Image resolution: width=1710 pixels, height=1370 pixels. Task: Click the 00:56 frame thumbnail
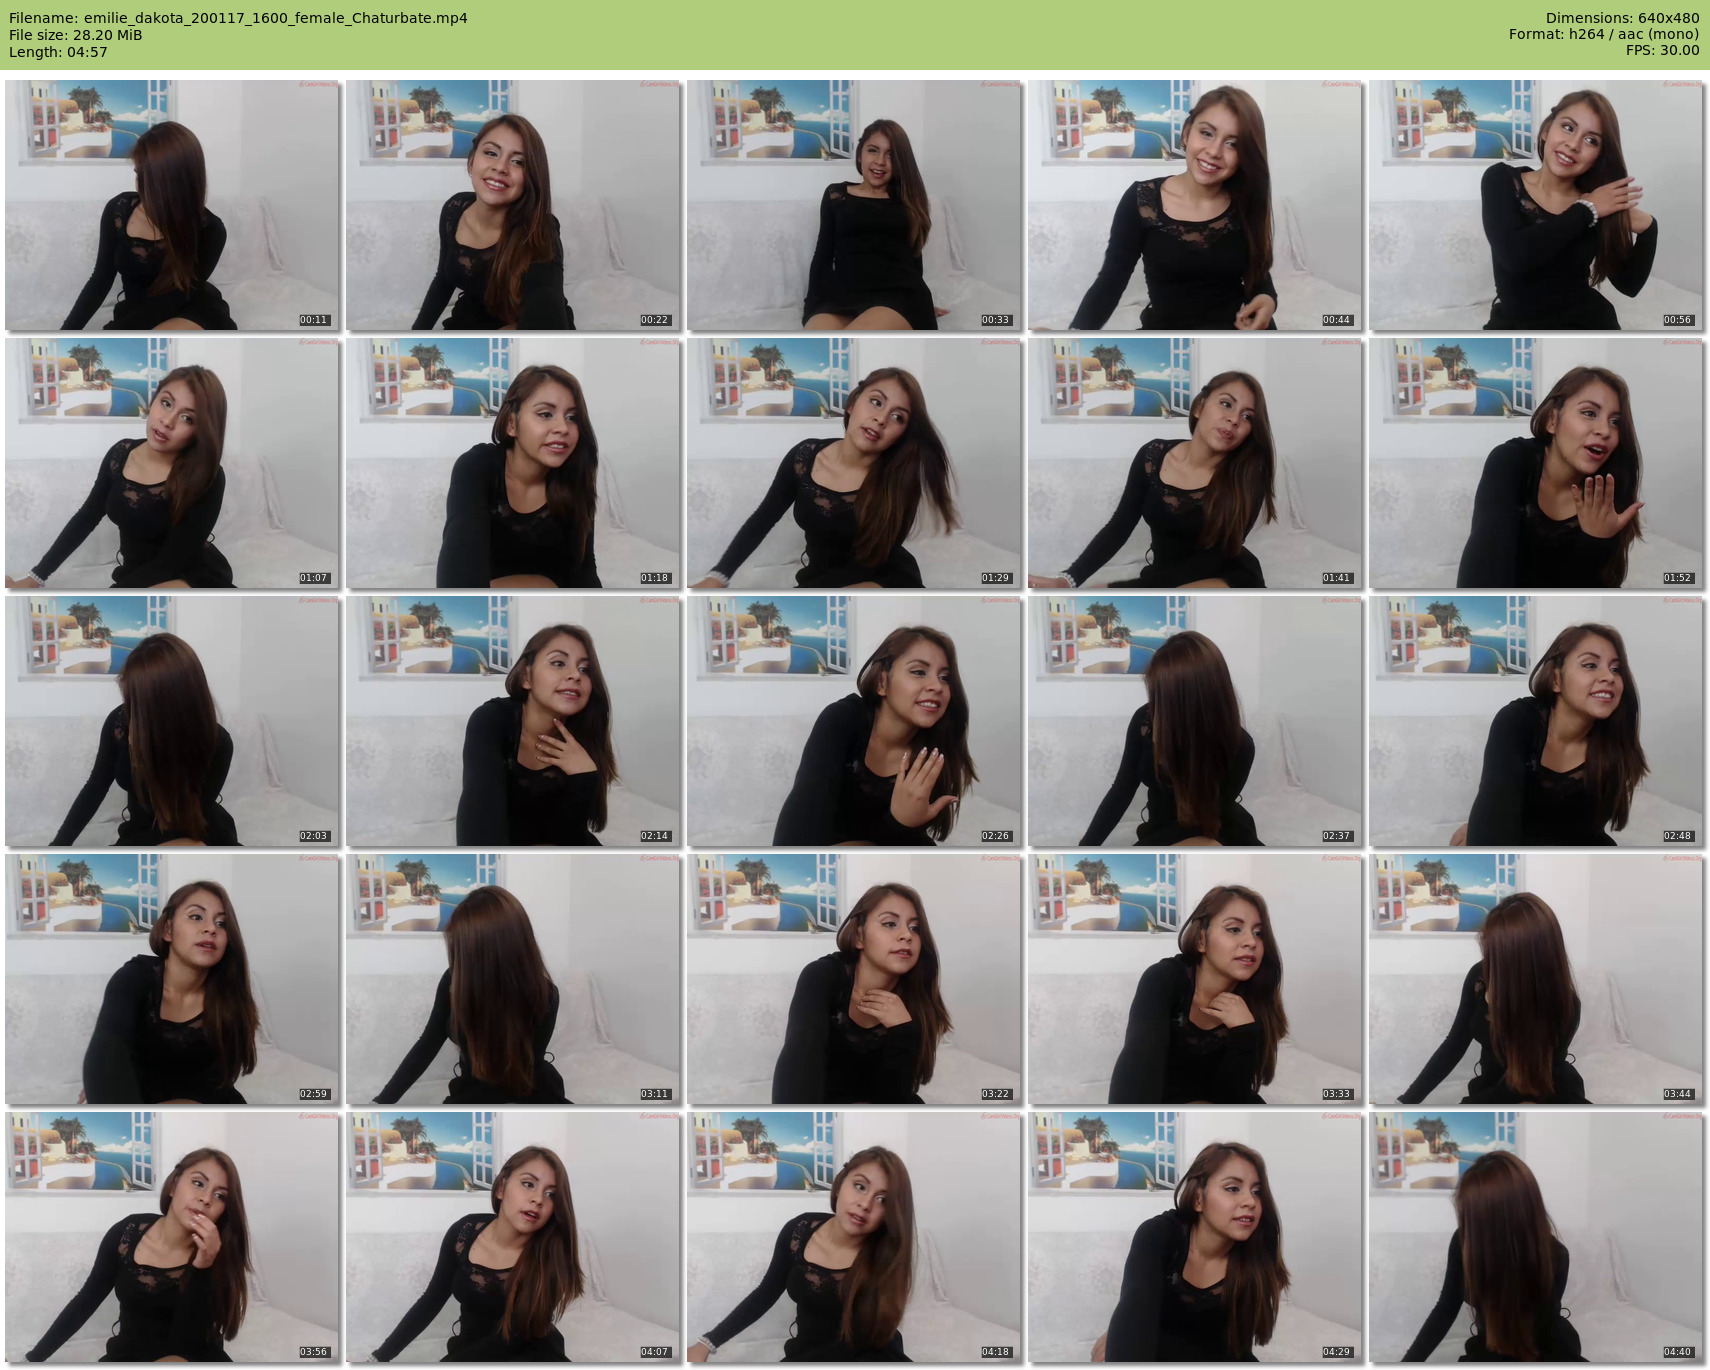pos(1535,205)
